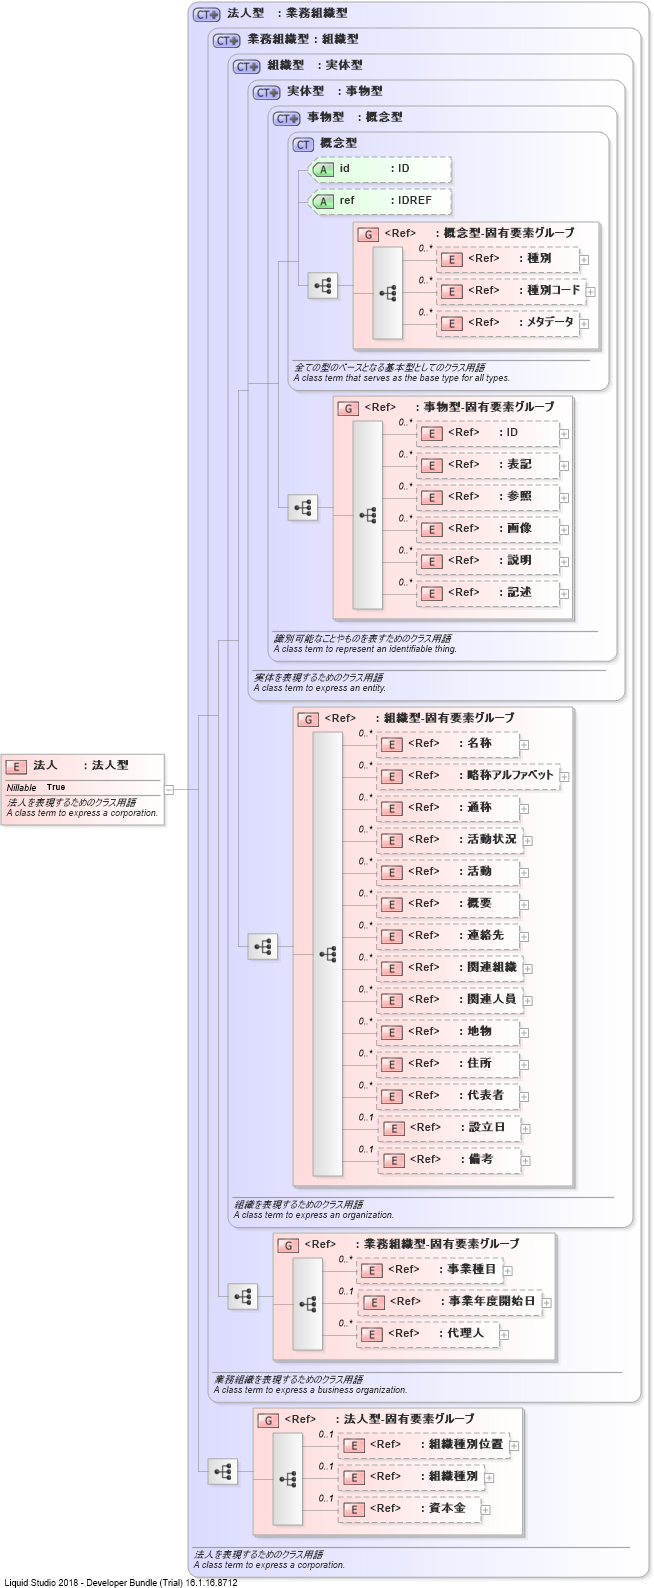Expand the 種別 element reference
This screenshot has height=1588, width=654.
coord(584,259)
